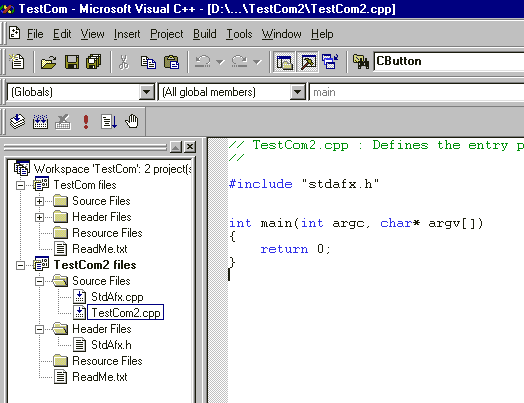Image resolution: width=524 pixels, height=403 pixels.
Task: Open the Insert menu
Action: coord(127,34)
